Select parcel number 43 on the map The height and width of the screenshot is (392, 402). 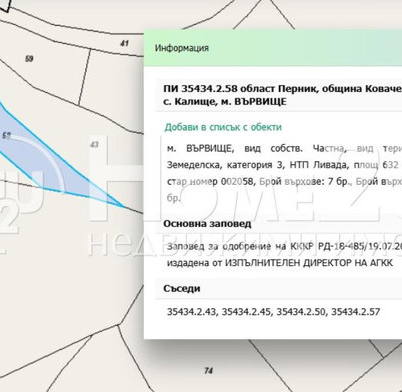95,144
